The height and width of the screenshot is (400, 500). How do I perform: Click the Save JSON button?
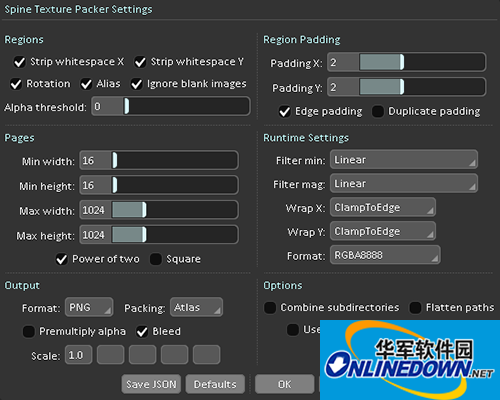[x=151, y=384]
